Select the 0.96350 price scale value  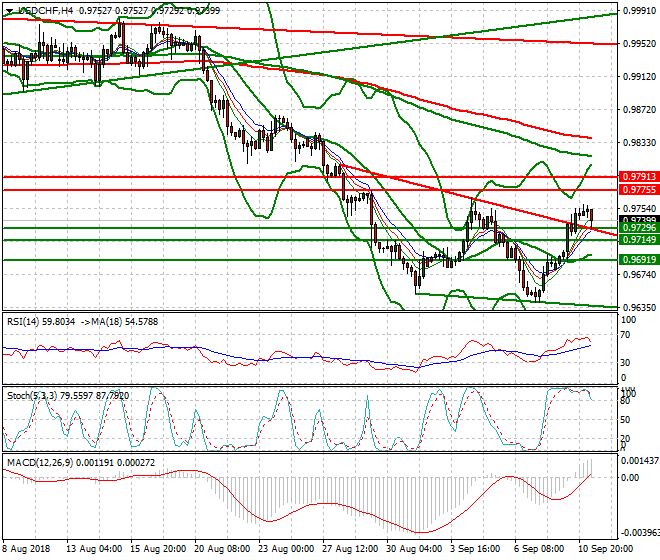(639, 307)
